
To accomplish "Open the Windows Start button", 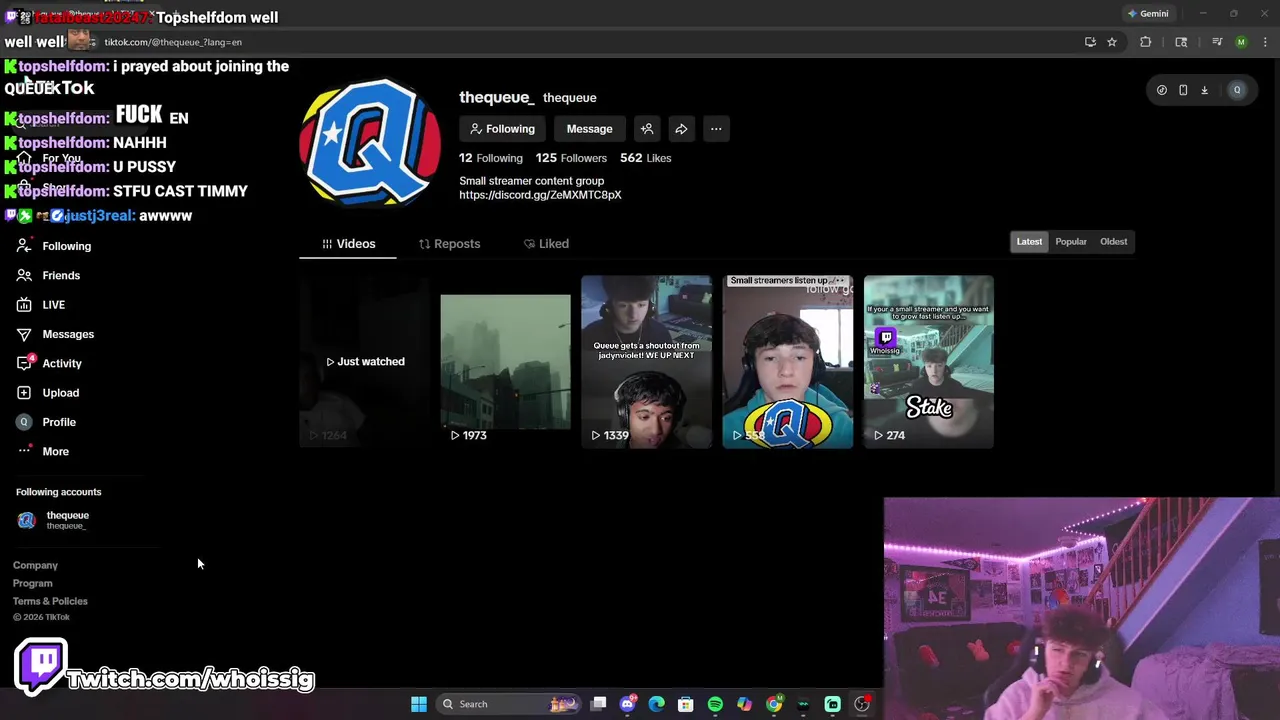I will point(419,704).
